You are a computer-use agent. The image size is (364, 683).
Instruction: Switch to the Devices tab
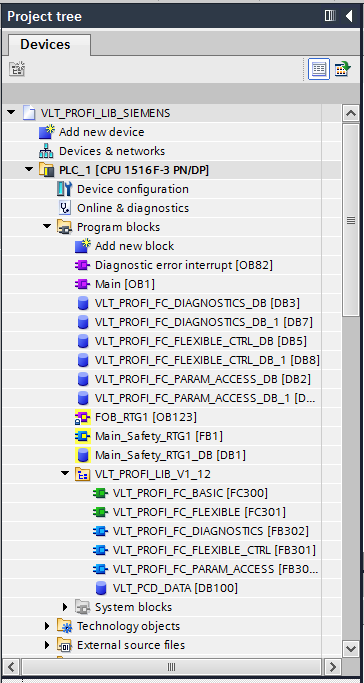pyautogui.click(x=45, y=44)
